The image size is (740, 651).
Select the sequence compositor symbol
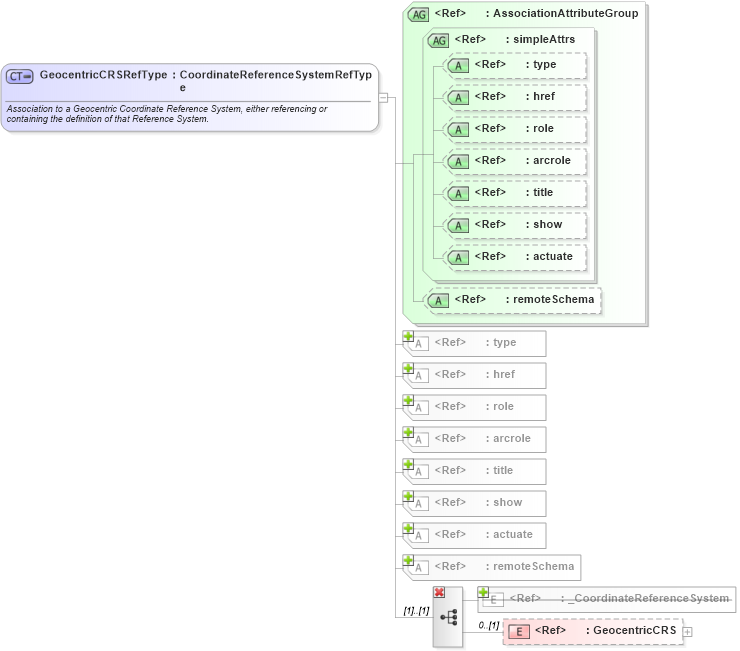(x=448, y=617)
